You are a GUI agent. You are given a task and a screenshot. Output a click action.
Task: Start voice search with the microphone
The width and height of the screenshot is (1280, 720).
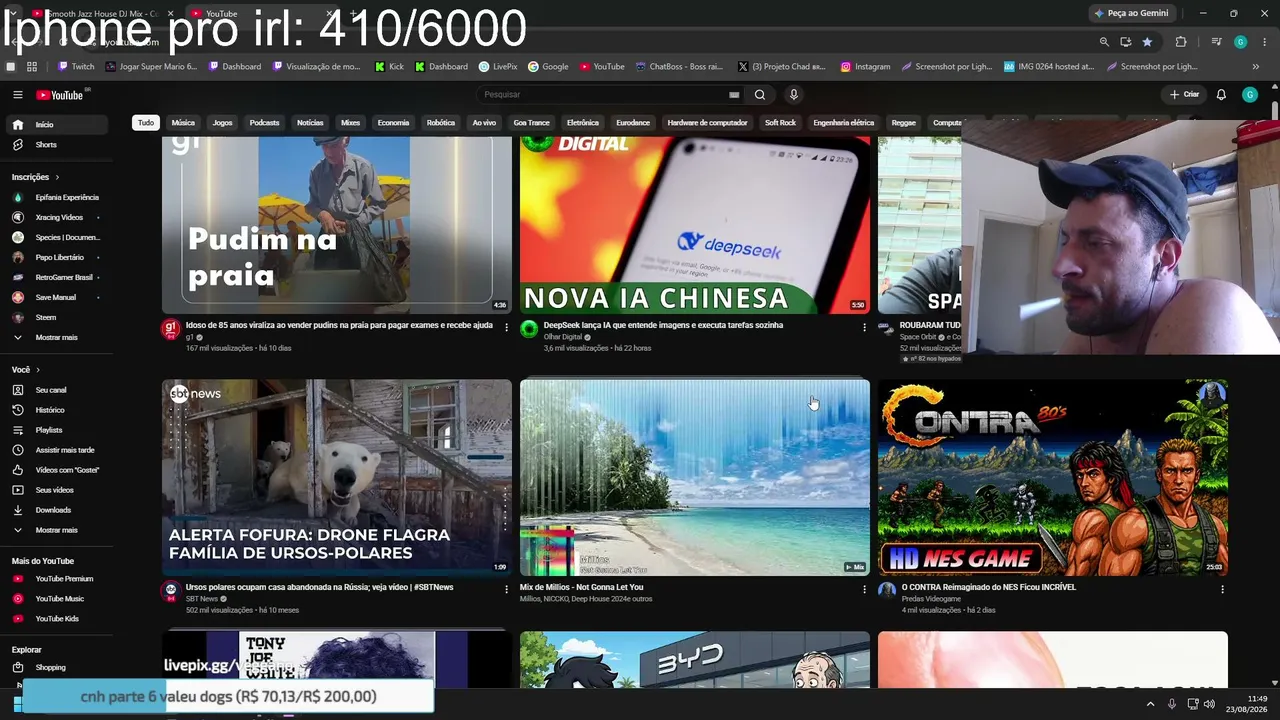click(x=794, y=95)
